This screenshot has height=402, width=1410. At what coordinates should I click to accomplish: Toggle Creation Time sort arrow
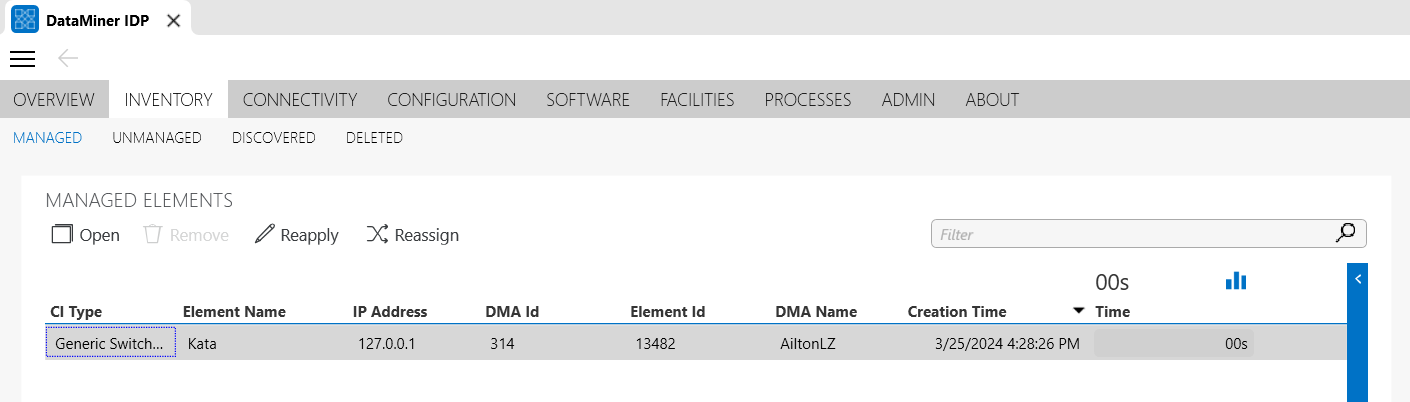click(x=1078, y=311)
